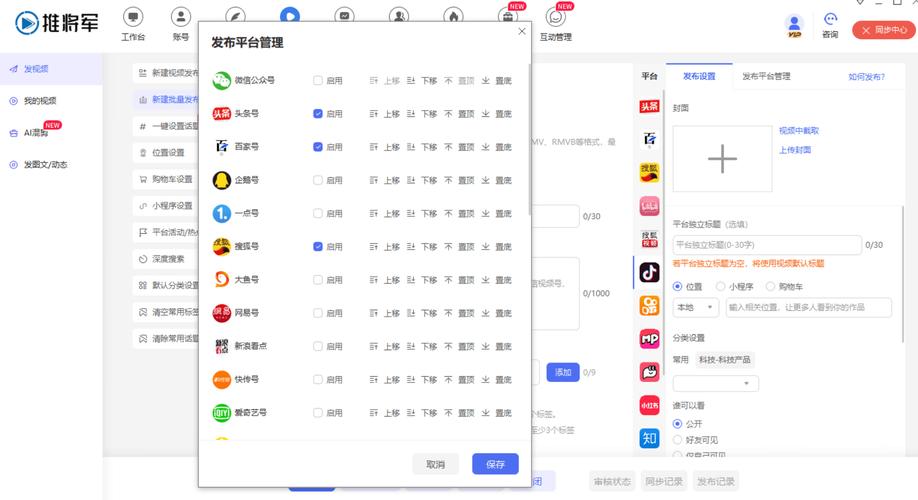Select the 购物车 radio option
Image resolution: width=918 pixels, height=500 pixels.
770,286
